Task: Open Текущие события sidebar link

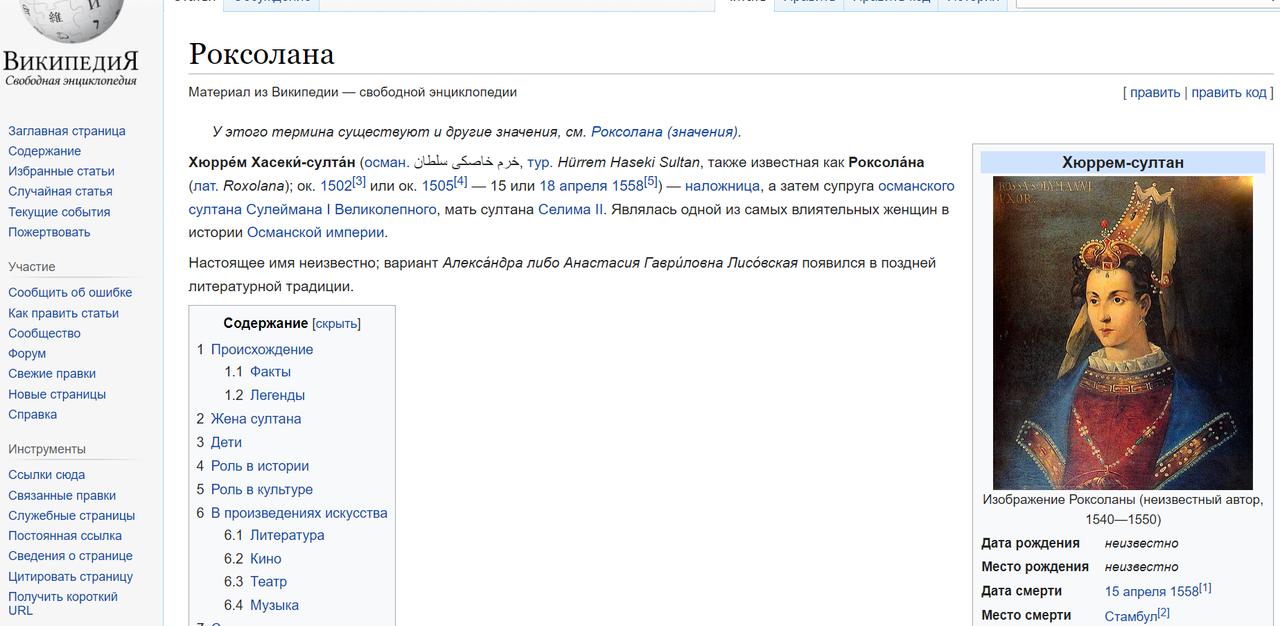Action: pos(59,212)
